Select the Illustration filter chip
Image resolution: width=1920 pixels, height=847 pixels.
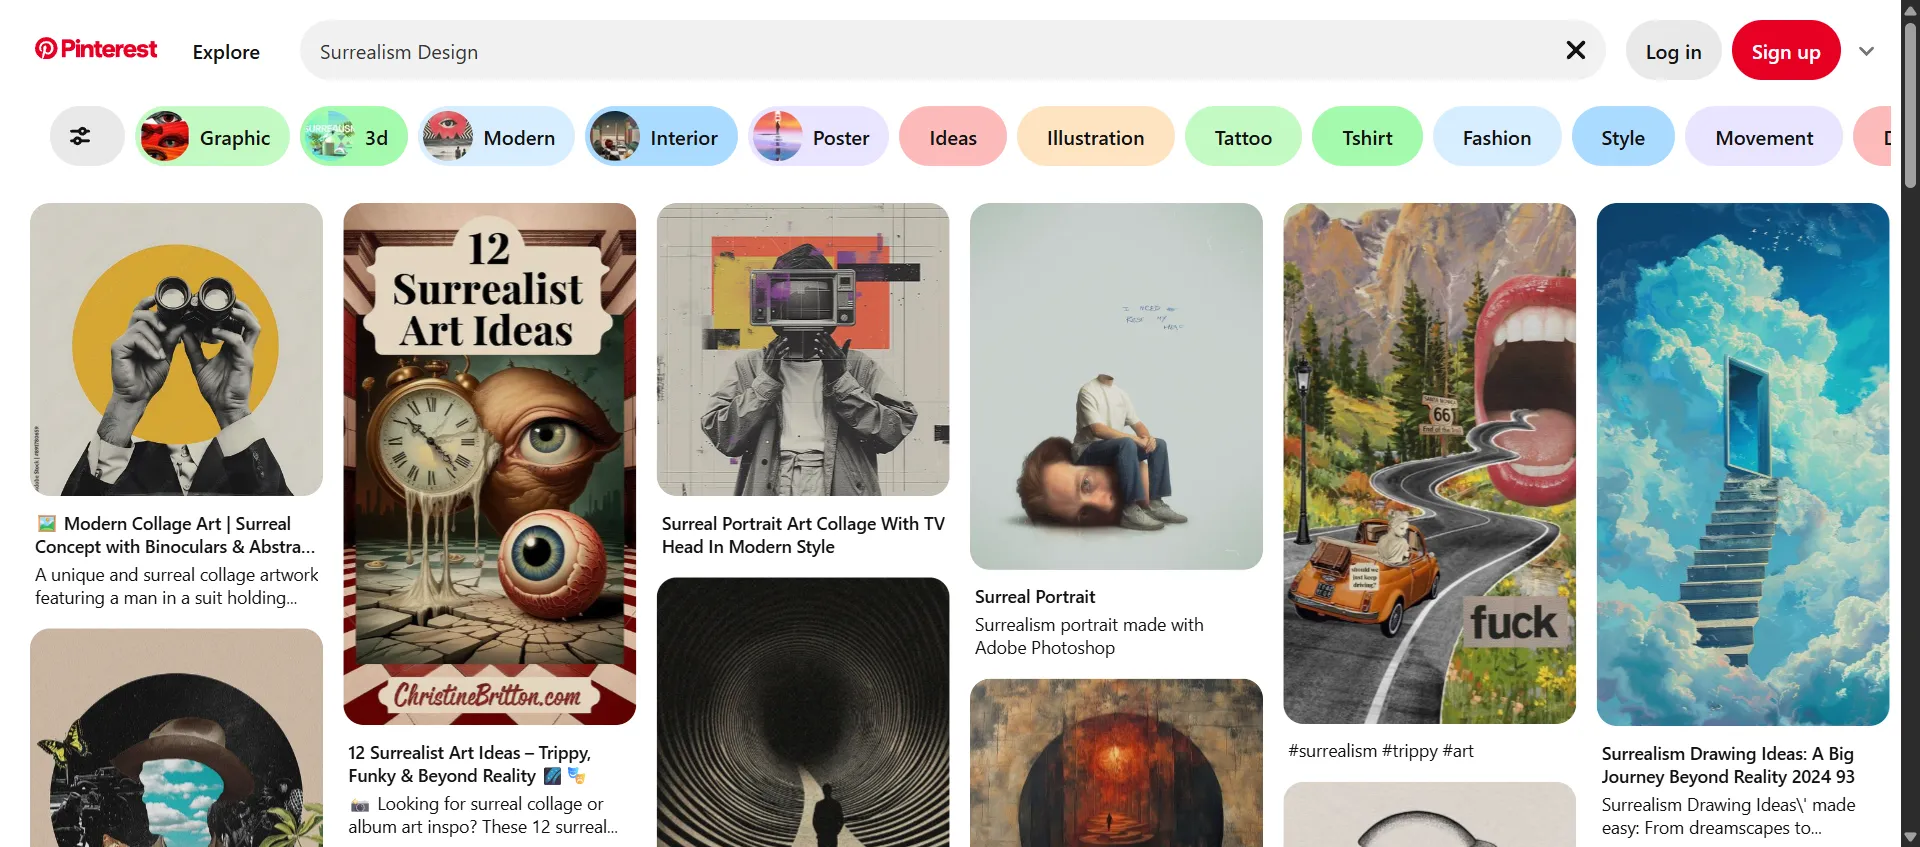[x=1095, y=137]
